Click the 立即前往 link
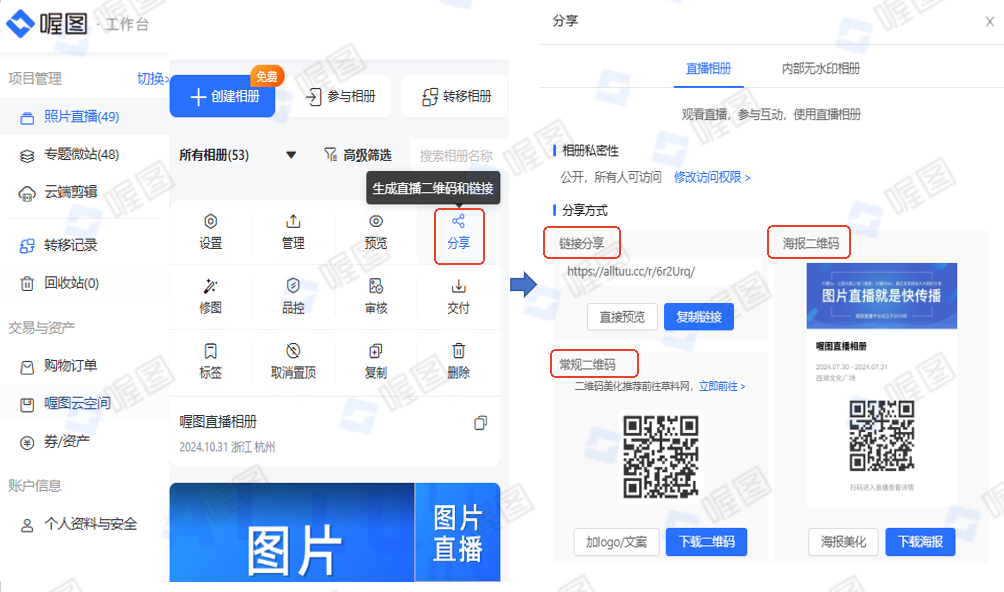This screenshot has width=1004, height=592. click(x=722, y=387)
